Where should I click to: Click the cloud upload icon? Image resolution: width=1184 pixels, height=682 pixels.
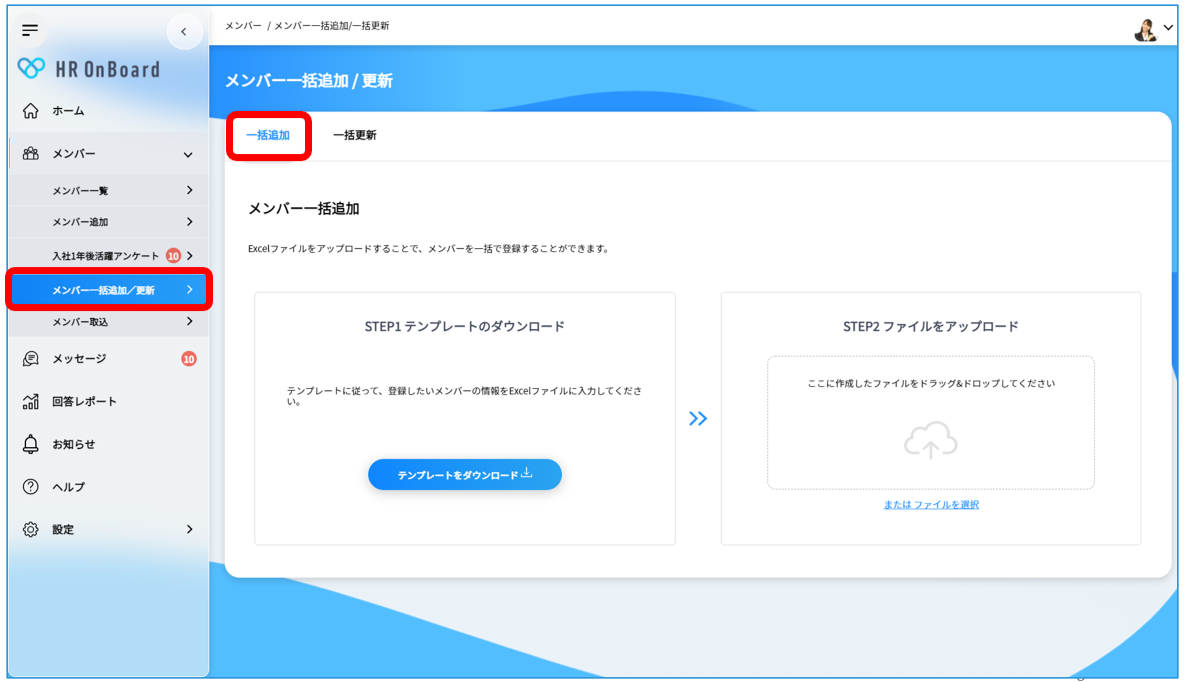coord(930,440)
